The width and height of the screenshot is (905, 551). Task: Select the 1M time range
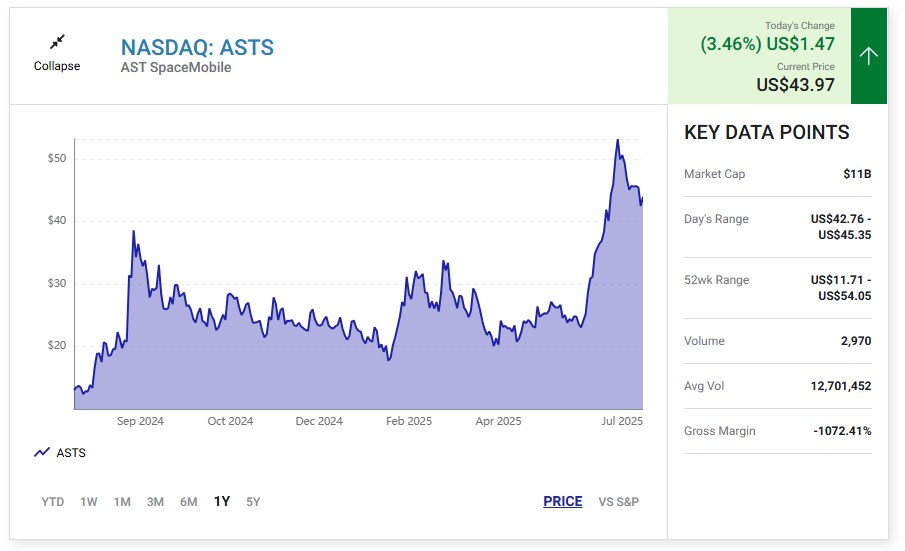coord(122,502)
